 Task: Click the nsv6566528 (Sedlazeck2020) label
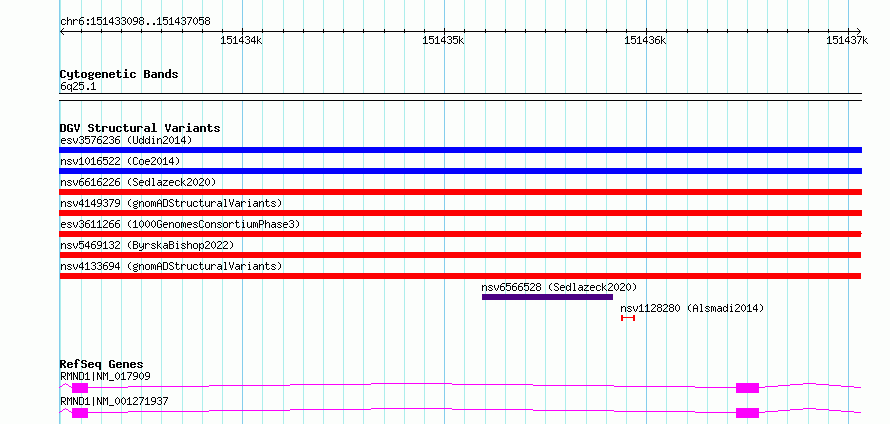(x=559, y=287)
